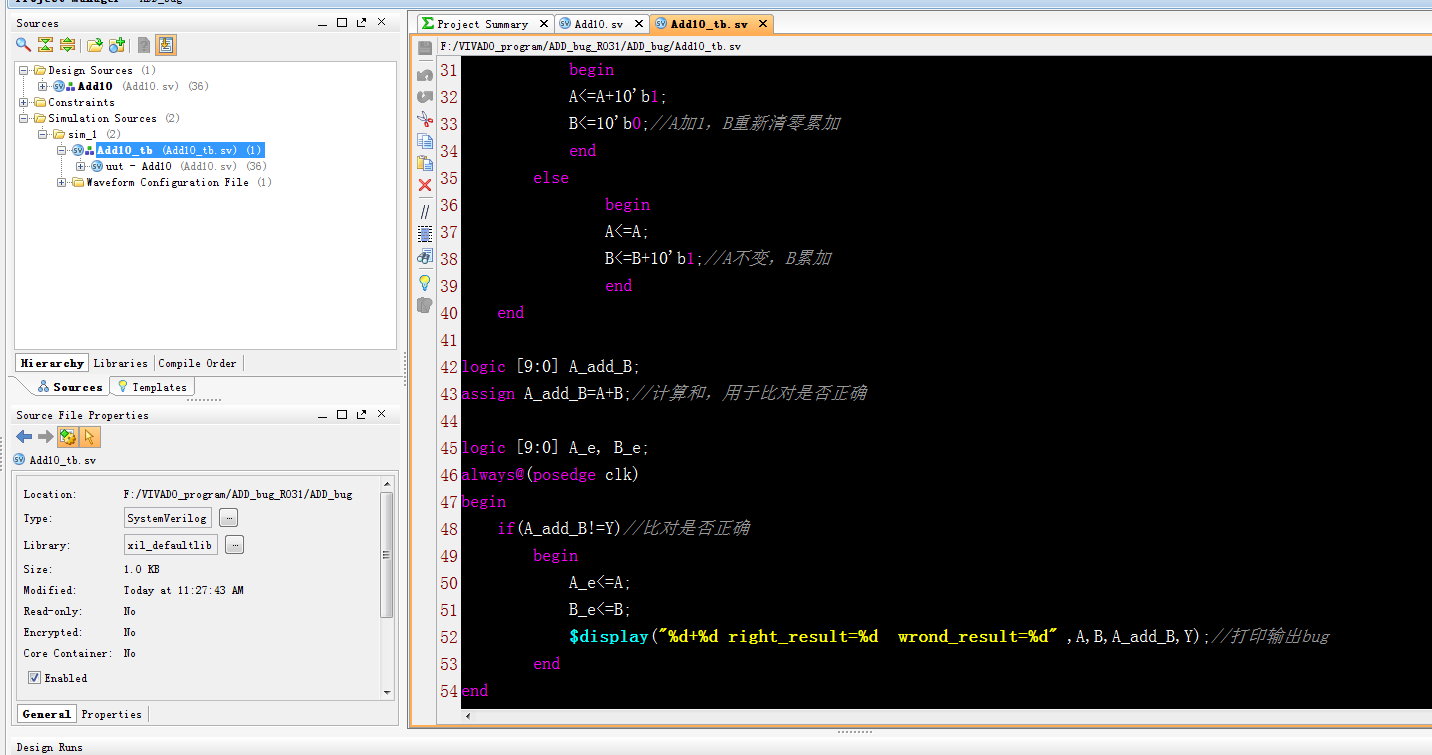1432x755 pixels.
Task: Uncheck the Enabled checkbox
Action: (x=34, y=678)
